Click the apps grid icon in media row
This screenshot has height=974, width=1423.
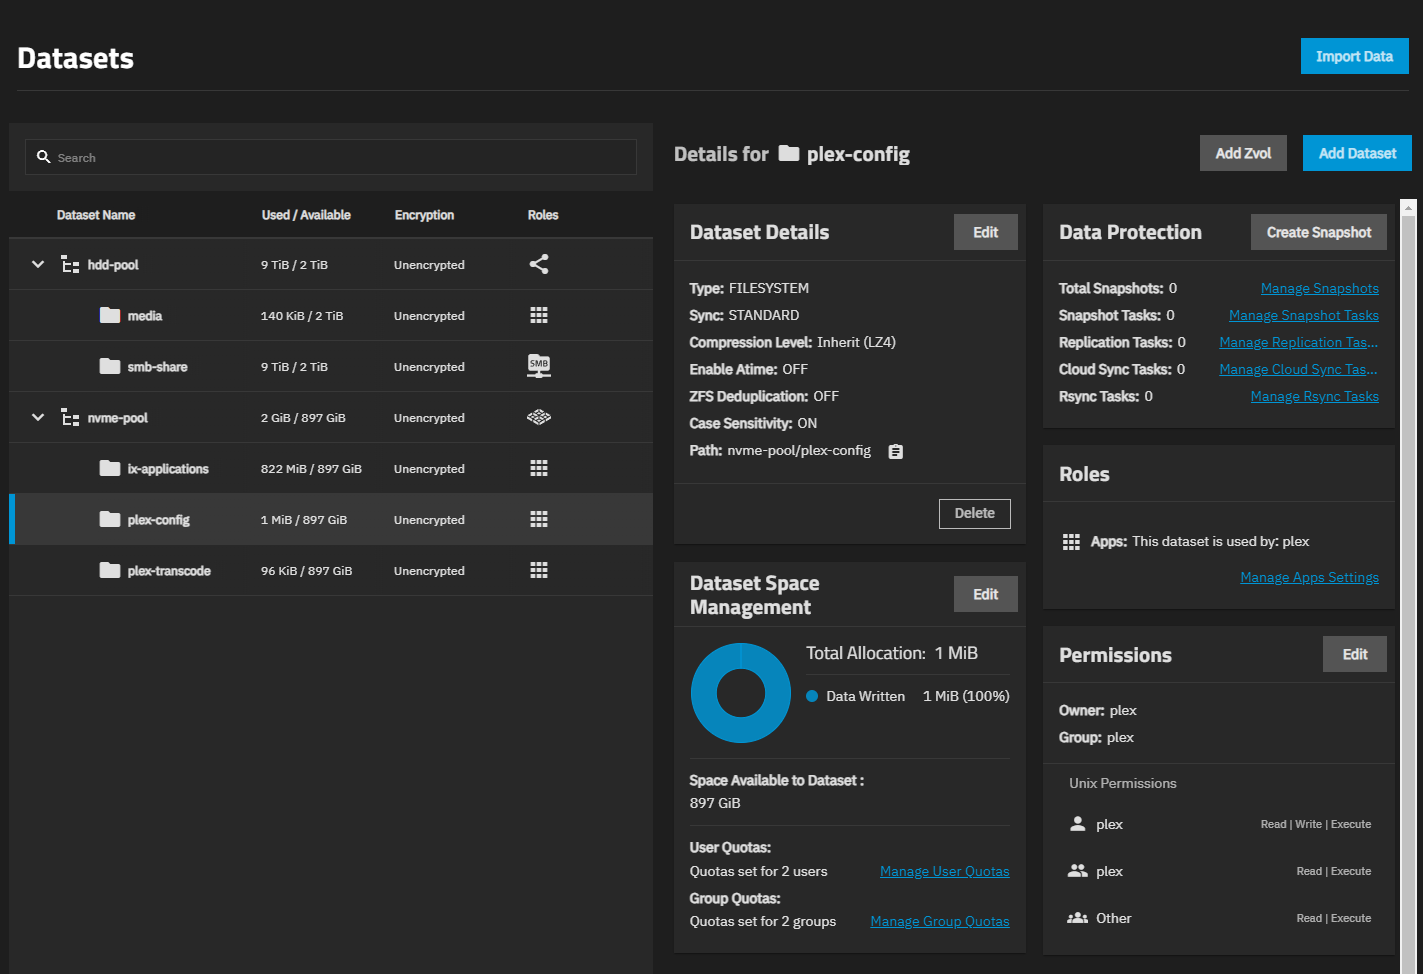click(539, 315)
